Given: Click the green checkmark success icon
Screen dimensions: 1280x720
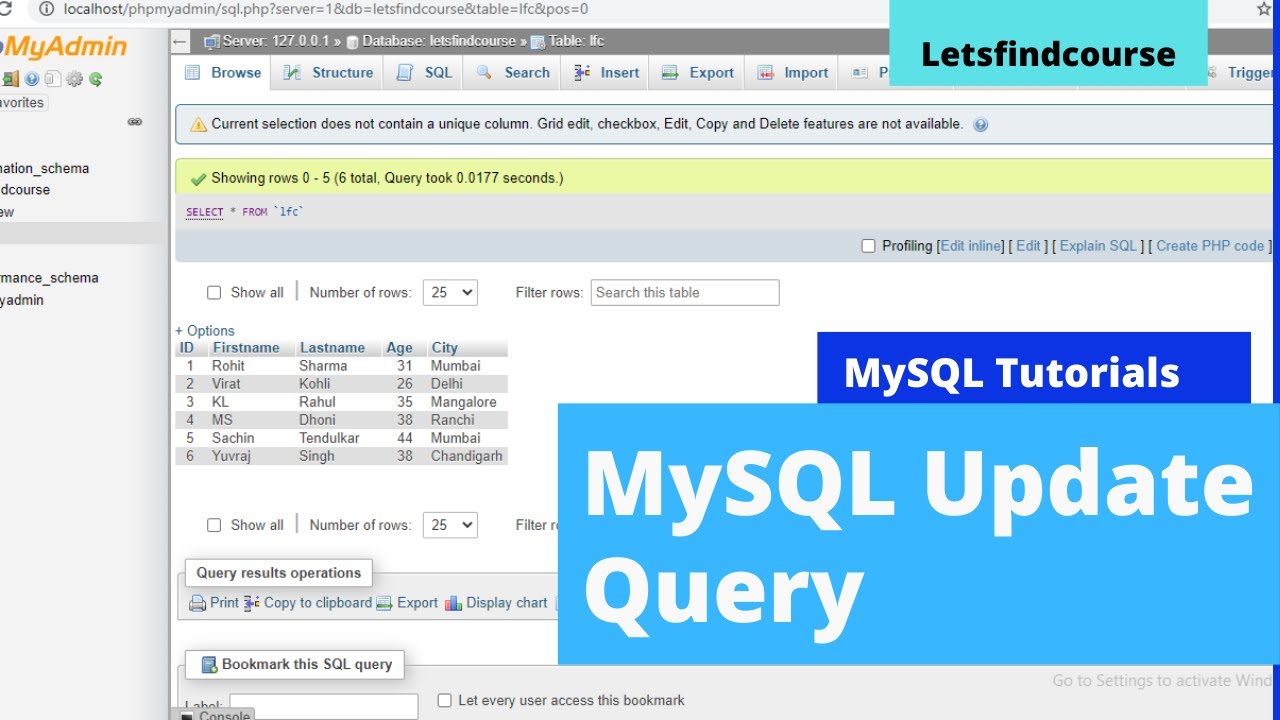Looking at the screenshot, I should pyautogui.click(x=198, y=179).
